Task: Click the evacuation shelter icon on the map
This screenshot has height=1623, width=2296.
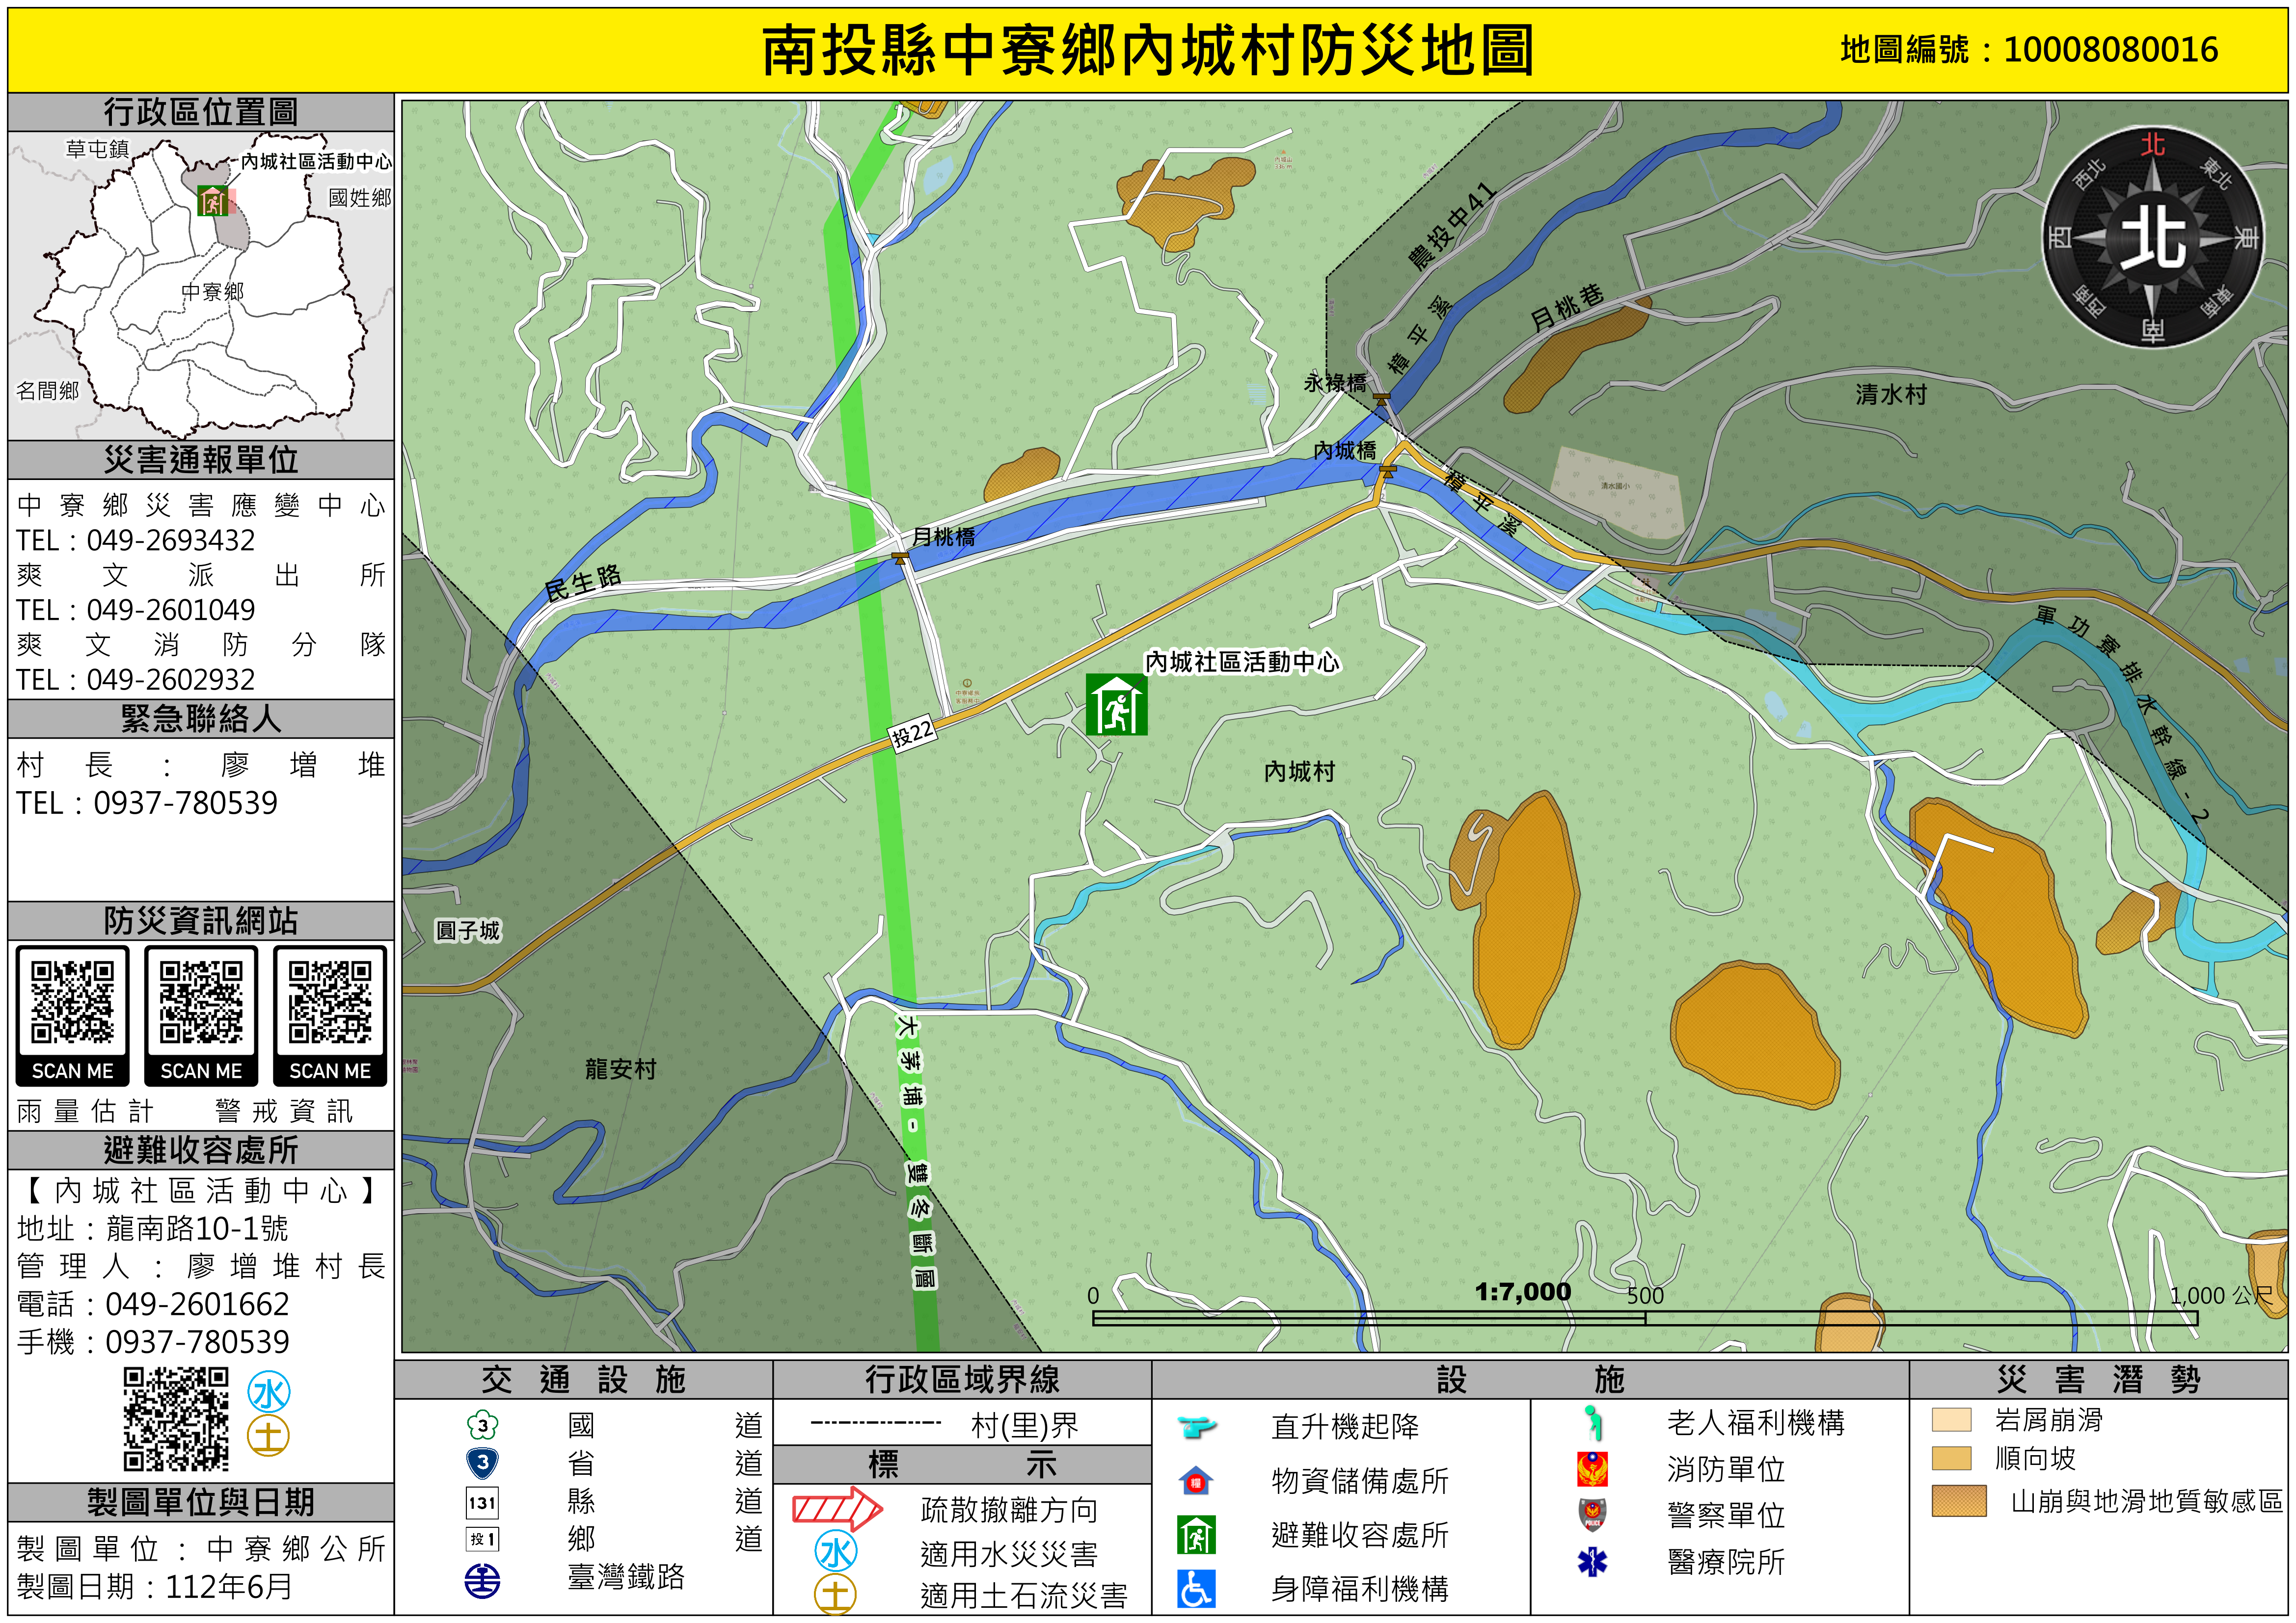Action: point(1116,705)
